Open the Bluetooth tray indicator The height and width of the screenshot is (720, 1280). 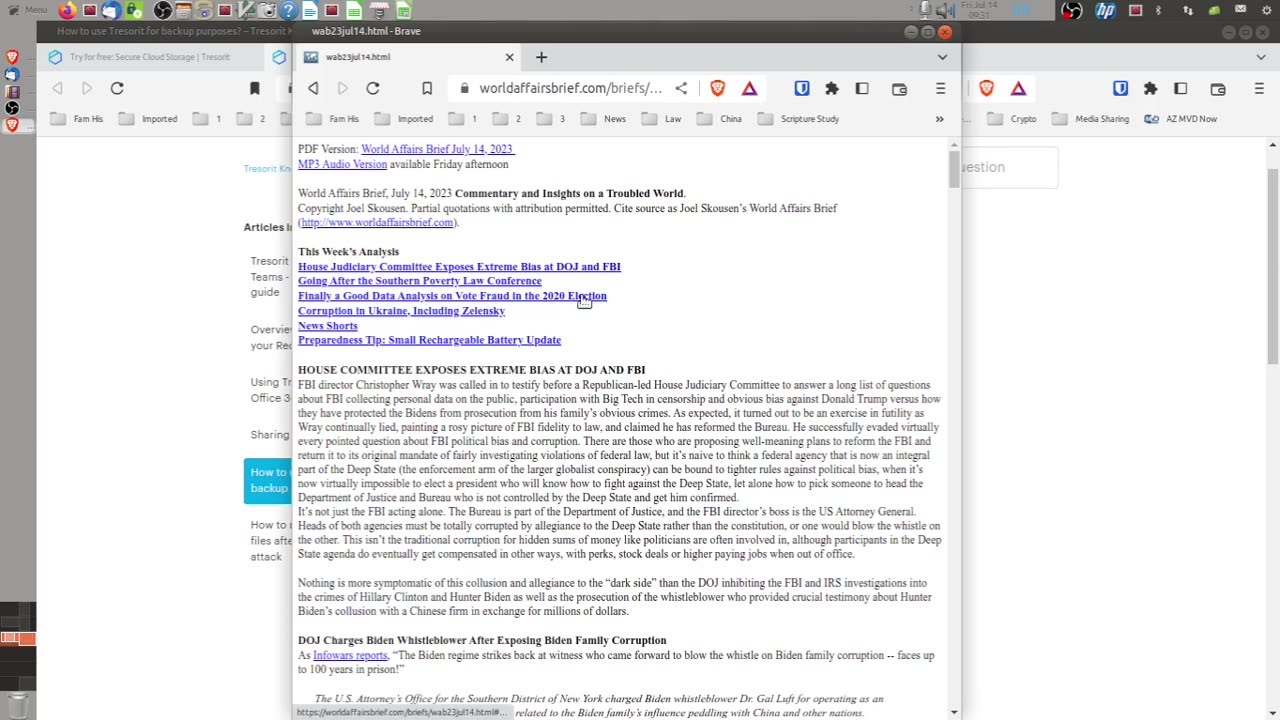(x=1159, y=11)
